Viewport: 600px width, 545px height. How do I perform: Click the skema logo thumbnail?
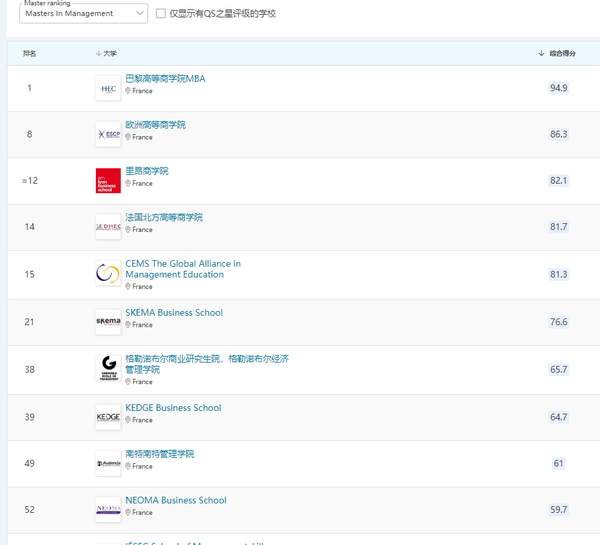(x=108, y=322)
